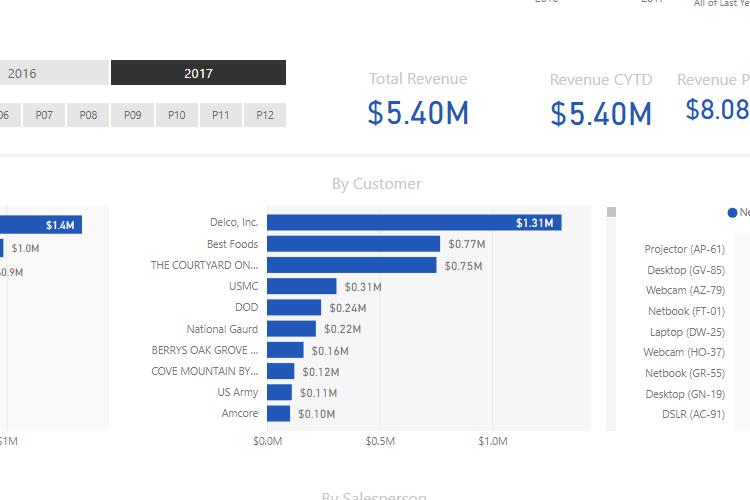
Task: Click the US Army revenue bar
Action: [x=279, y=392]
